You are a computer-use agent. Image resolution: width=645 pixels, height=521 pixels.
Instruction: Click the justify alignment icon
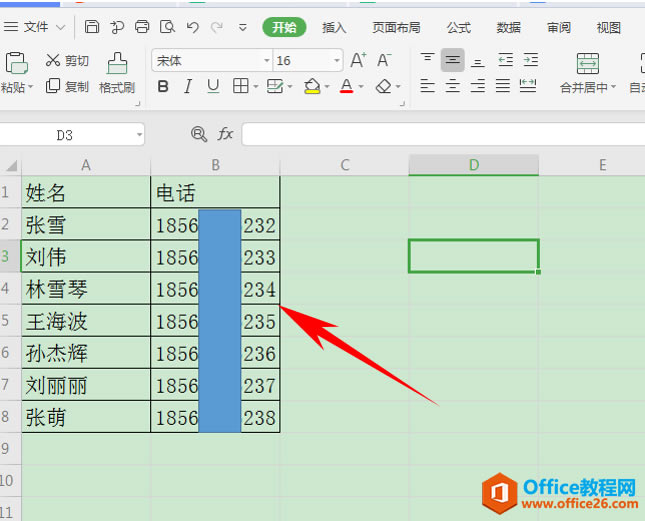503,86
